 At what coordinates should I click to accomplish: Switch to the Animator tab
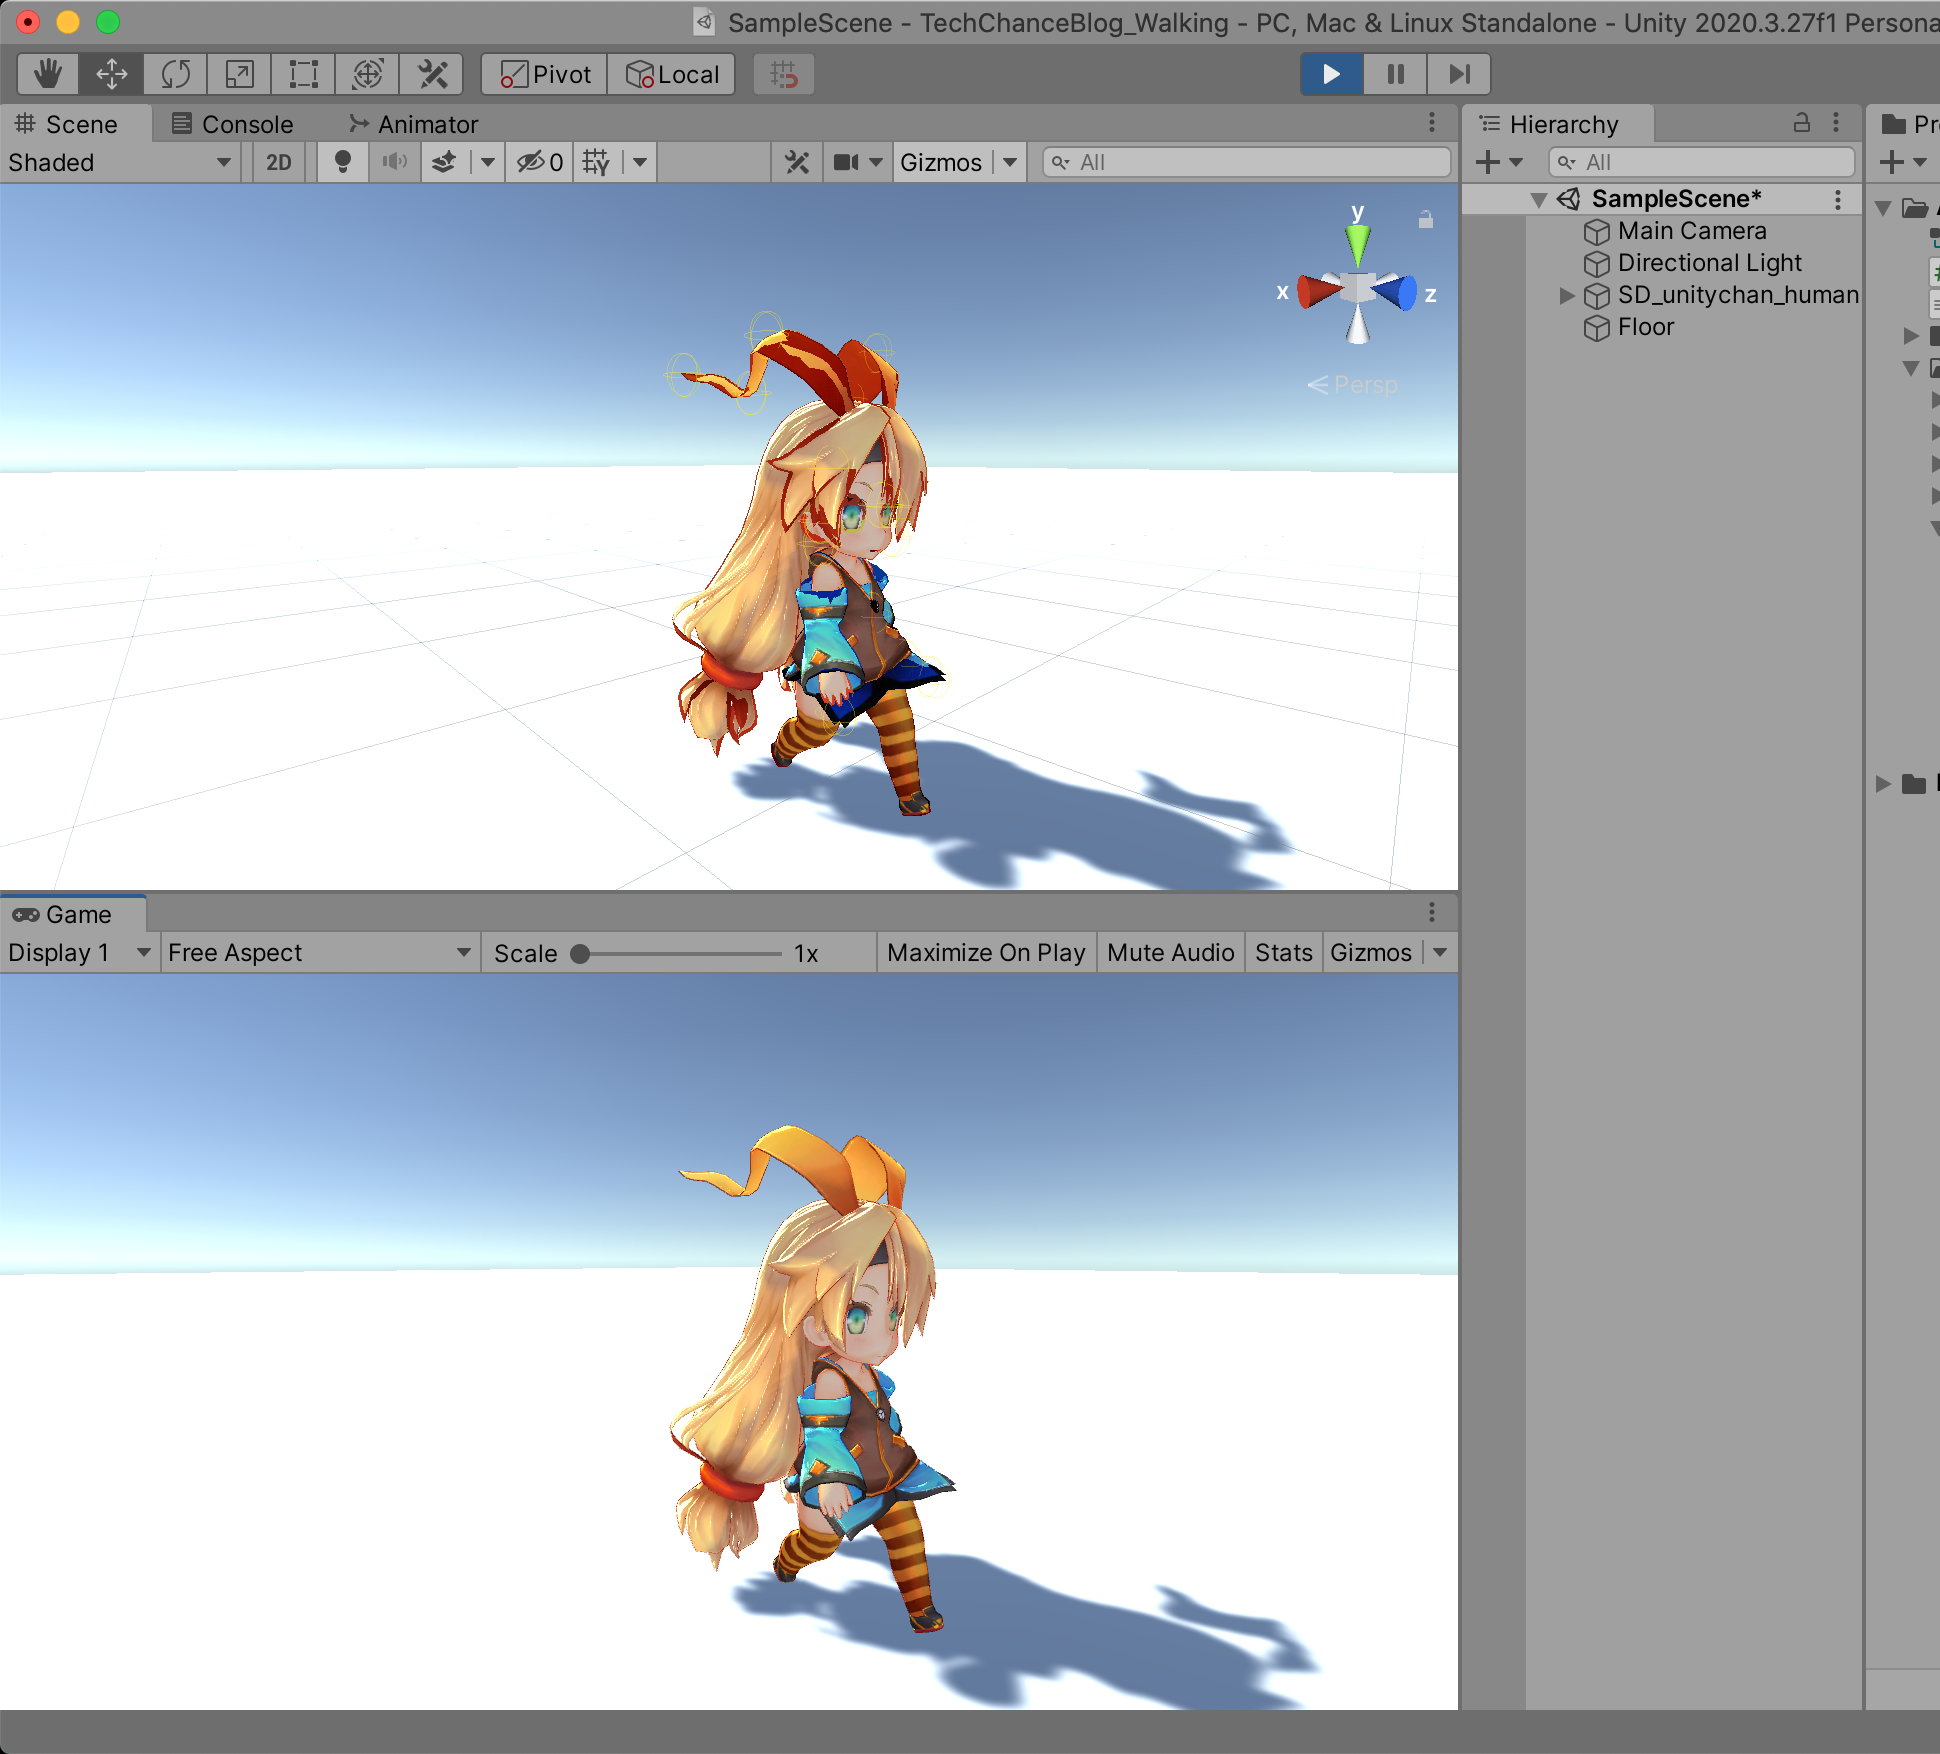pos(413,124)
